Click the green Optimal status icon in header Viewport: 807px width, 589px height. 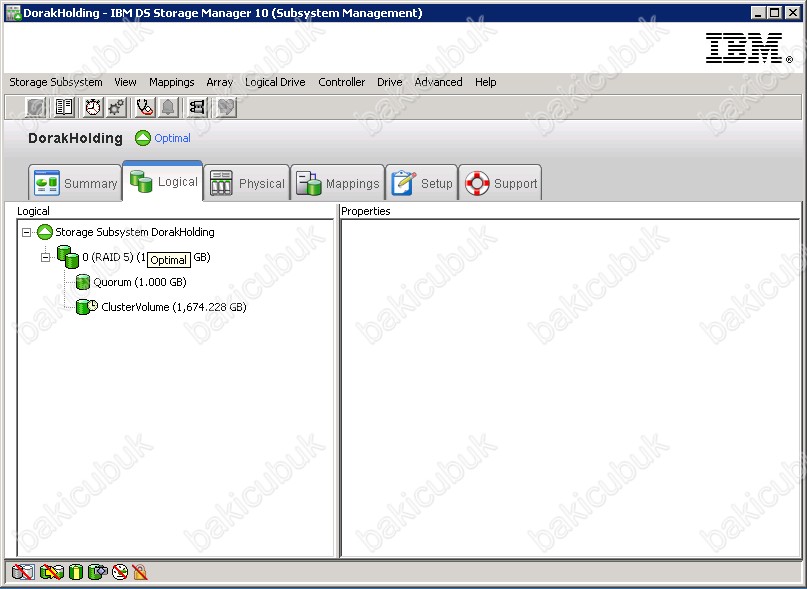pos(143,138)
